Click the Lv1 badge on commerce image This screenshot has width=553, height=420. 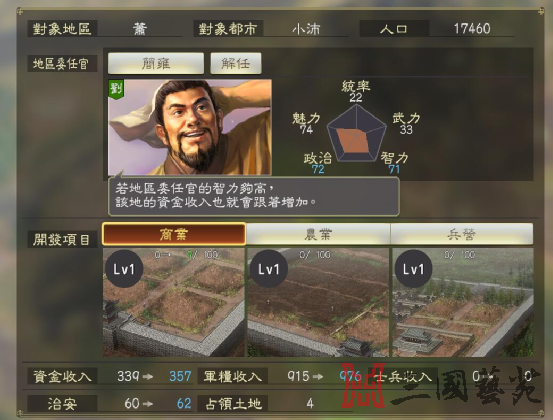(x=124, y=269)
